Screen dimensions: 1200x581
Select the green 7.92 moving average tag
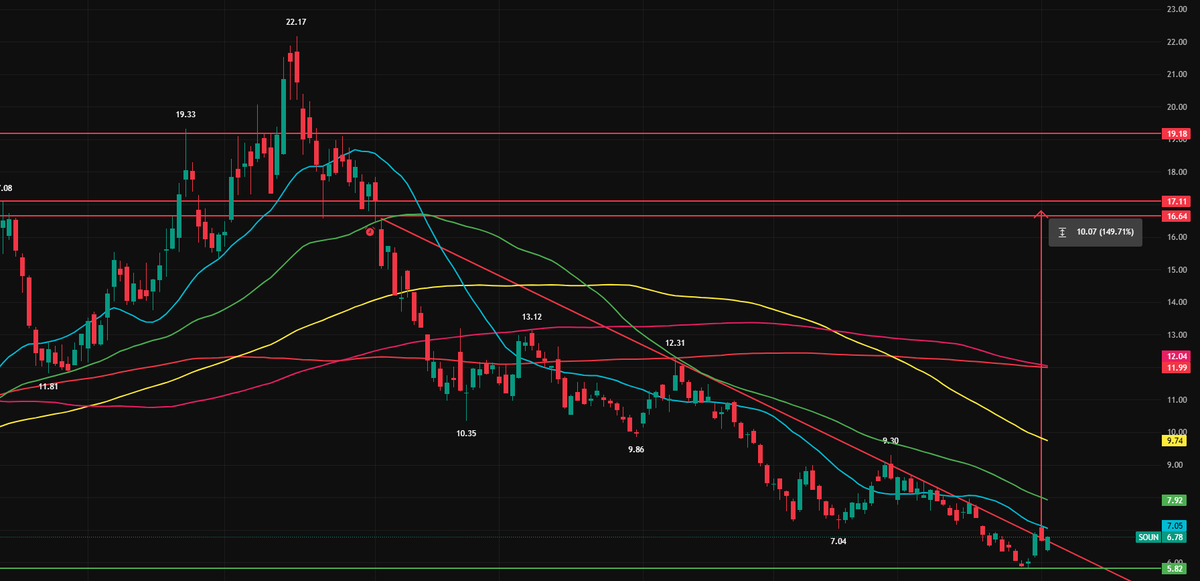coord(1174,500)
